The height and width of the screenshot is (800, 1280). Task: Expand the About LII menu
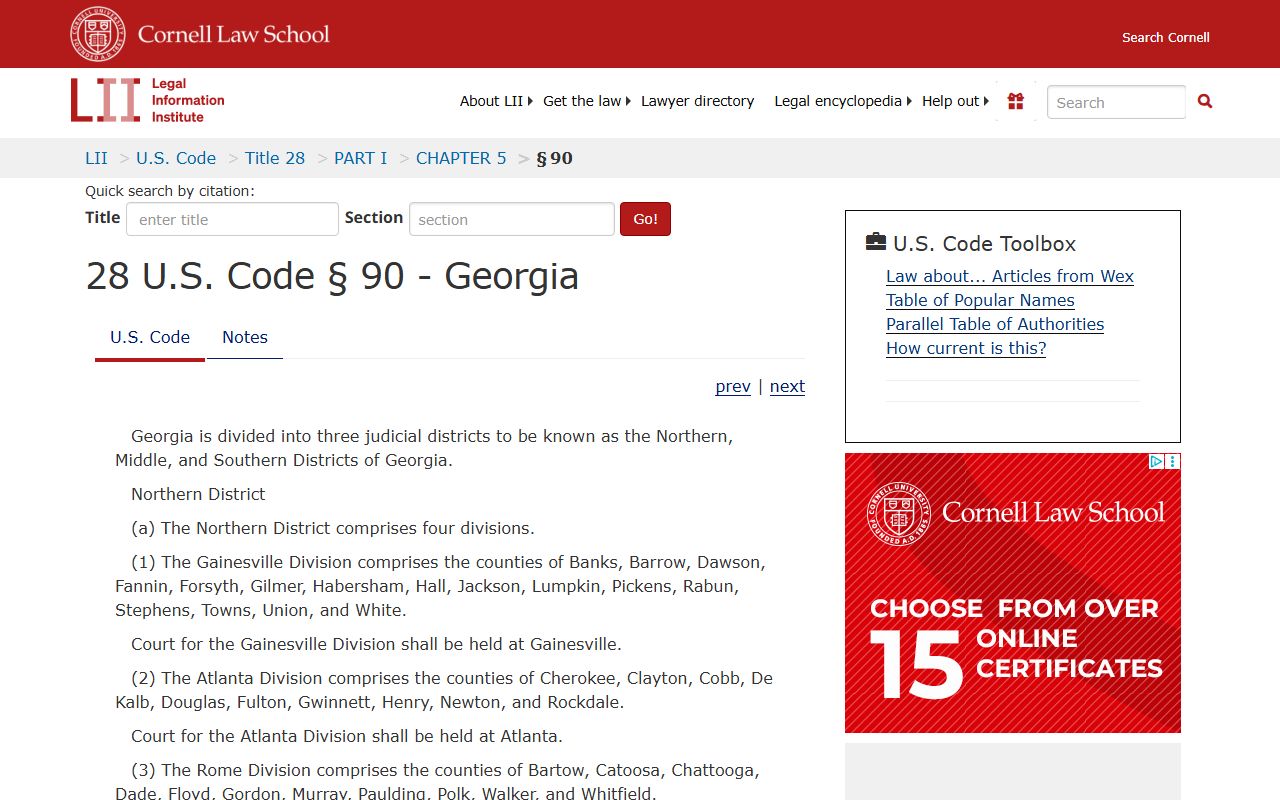496,101
